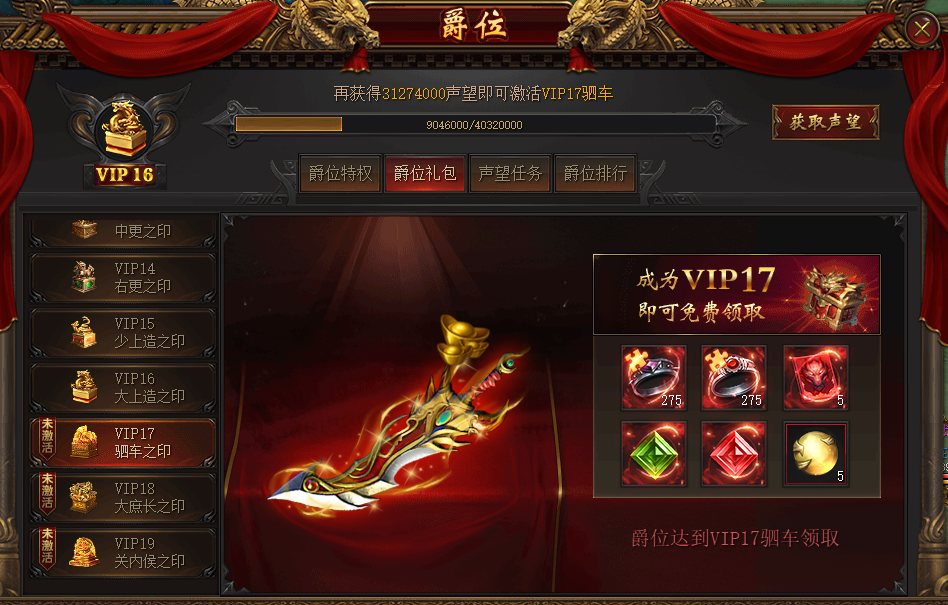Viewport: 948px width, 605px height.
Task: Click the VIP 16 golden seal badge
Action: tap(124, 137)
